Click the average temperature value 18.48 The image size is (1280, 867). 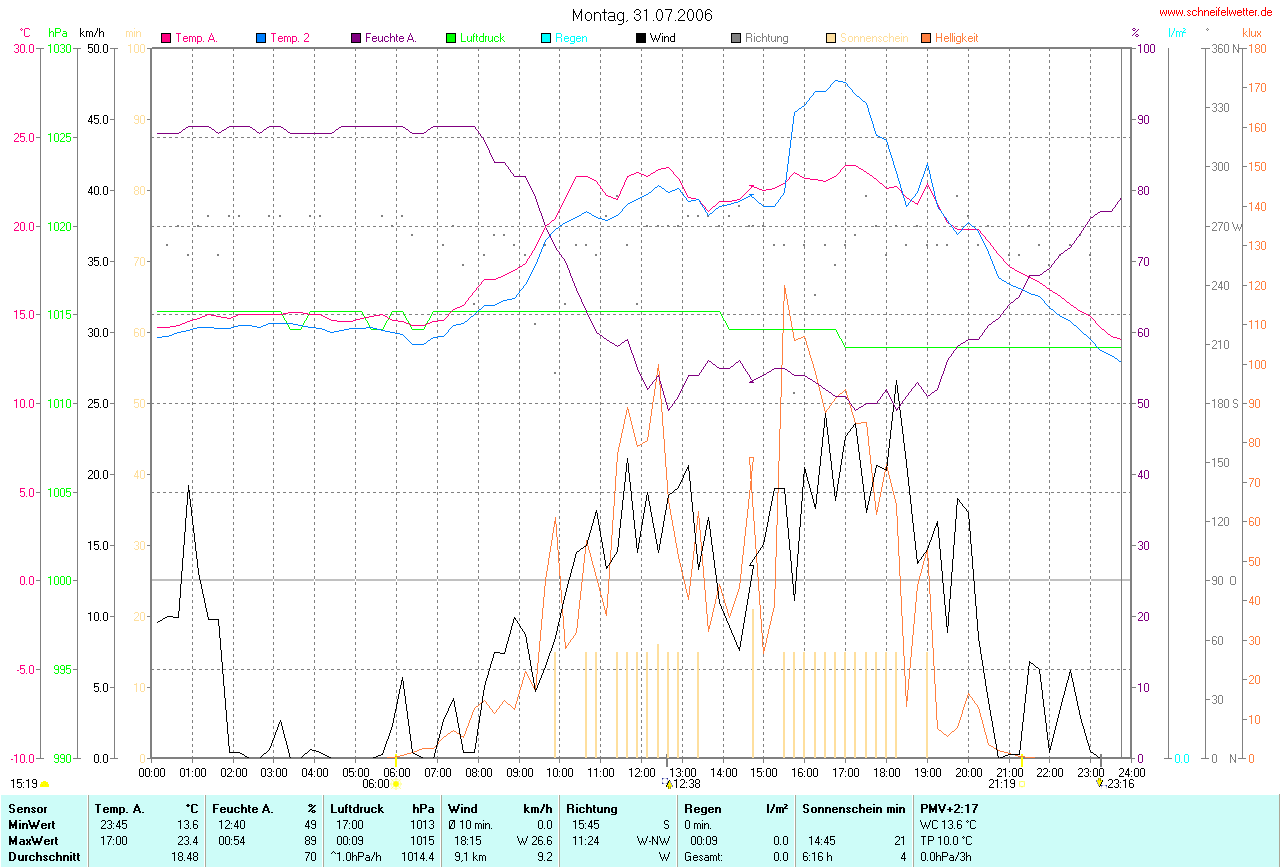coord(185,857)
